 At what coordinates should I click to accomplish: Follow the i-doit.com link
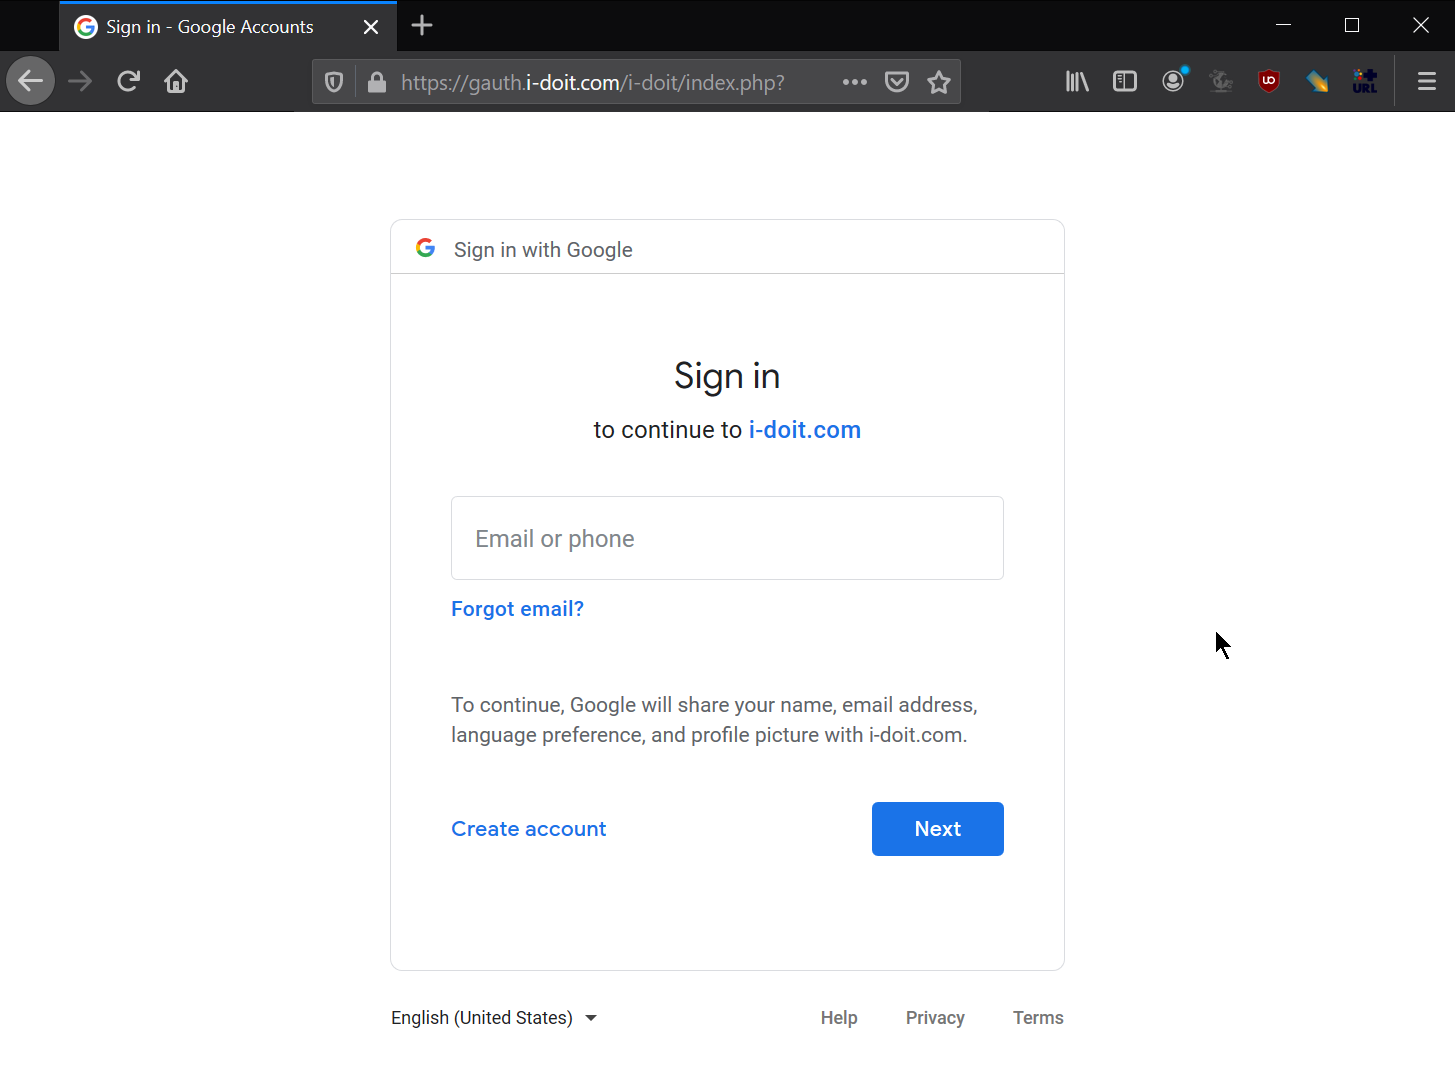pos(805,430)
